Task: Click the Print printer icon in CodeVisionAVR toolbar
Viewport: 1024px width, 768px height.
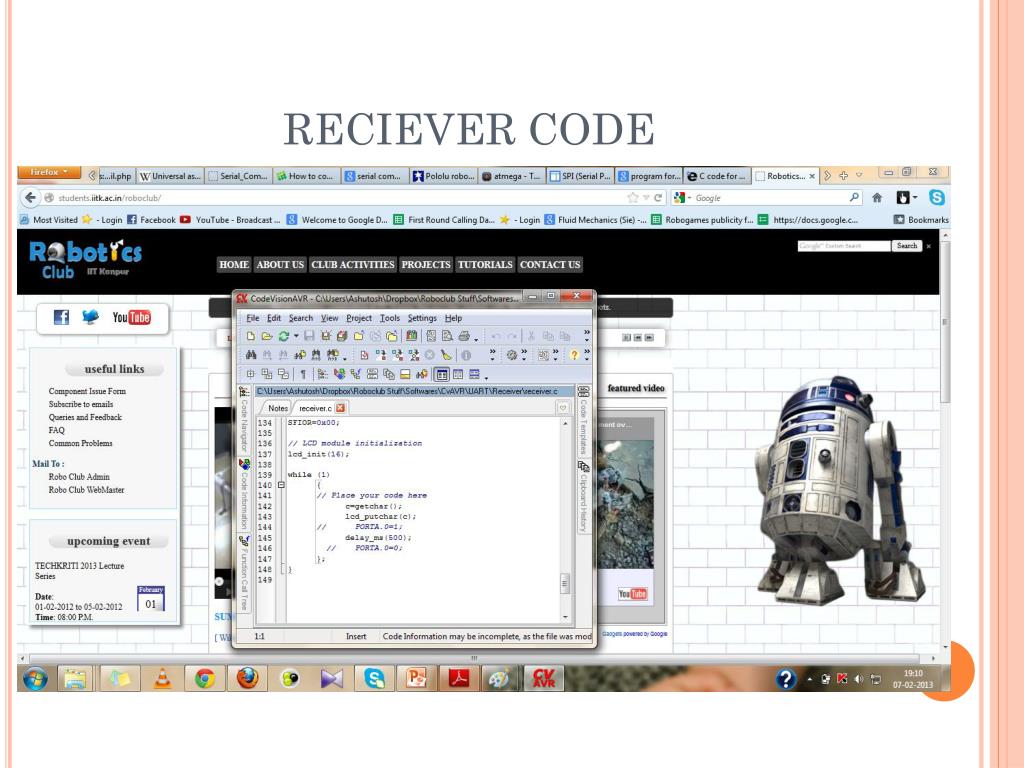Action: coord(464,336)
